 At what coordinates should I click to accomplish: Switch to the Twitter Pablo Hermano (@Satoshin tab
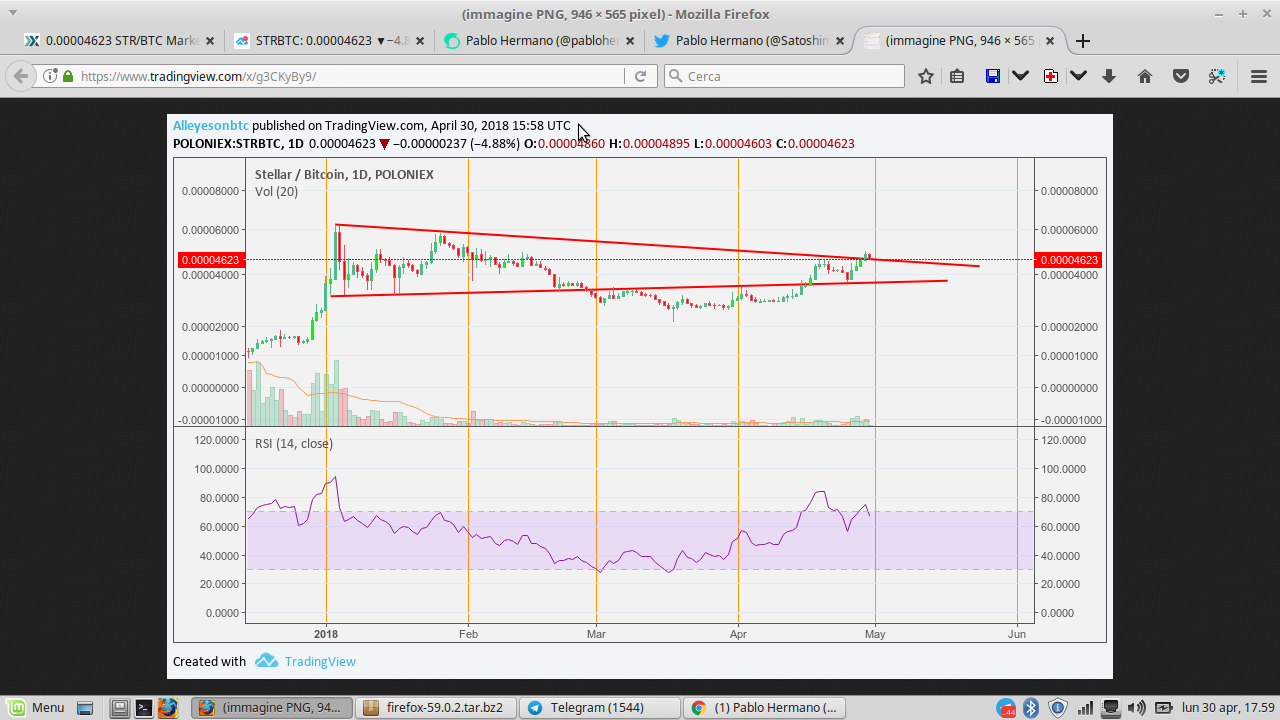click(750, 41)
